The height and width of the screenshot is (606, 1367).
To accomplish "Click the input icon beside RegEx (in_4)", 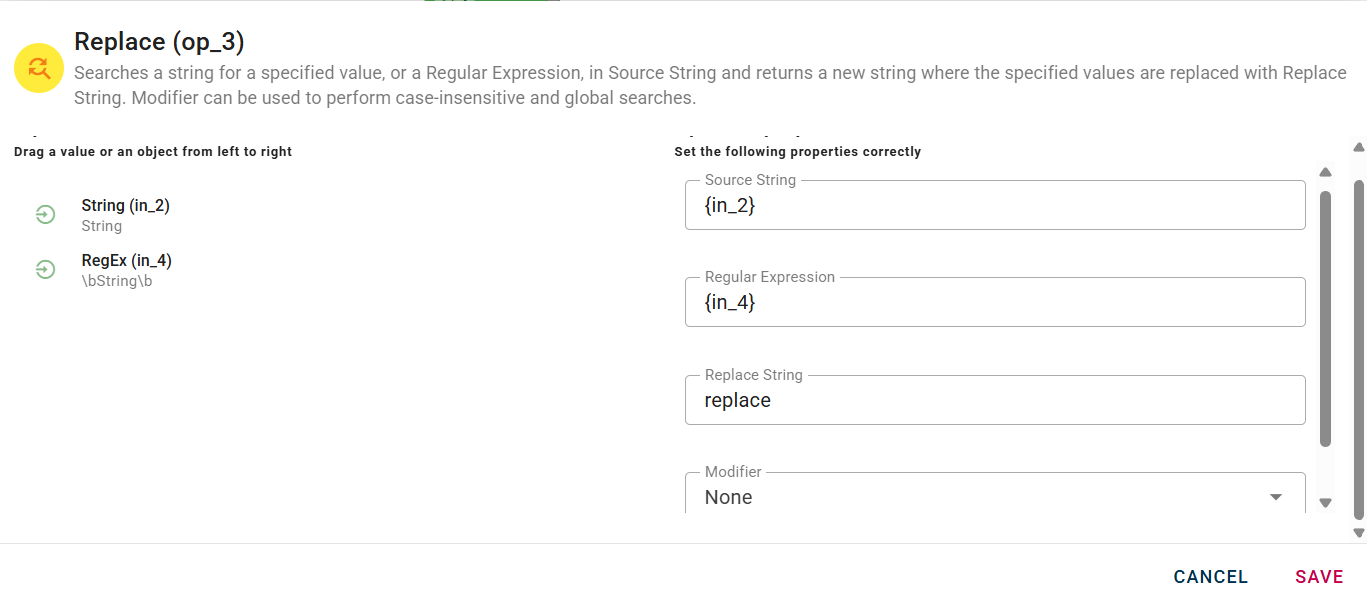I will point(45,269).
